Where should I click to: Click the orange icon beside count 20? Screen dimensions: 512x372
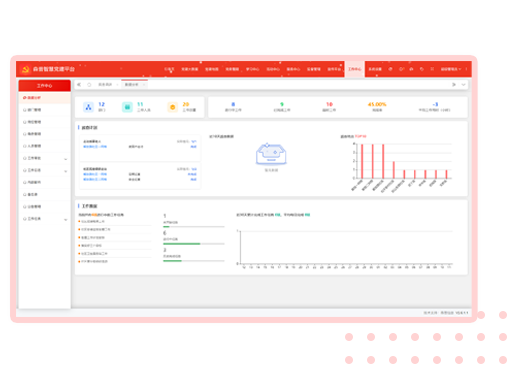click(x=173, y=107)
